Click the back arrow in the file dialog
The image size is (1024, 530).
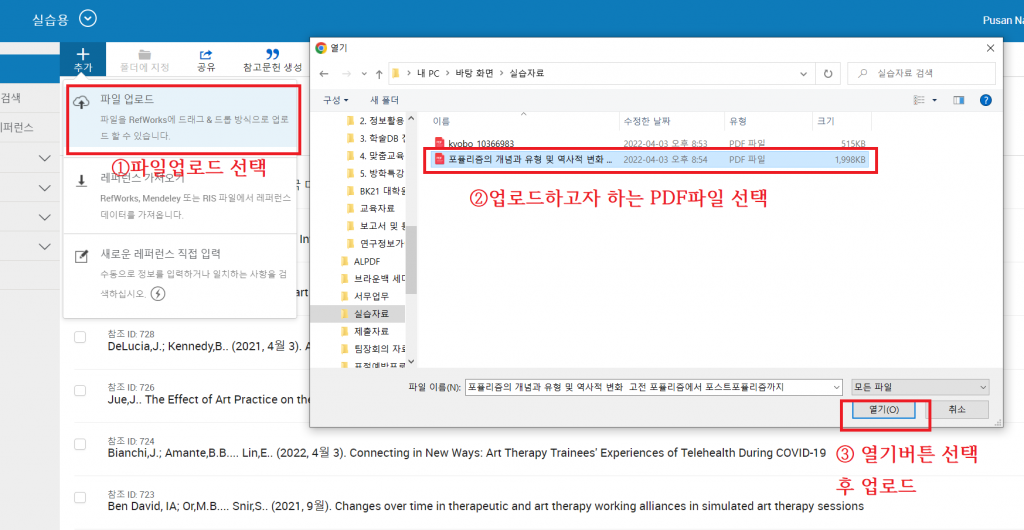(324, 73)
